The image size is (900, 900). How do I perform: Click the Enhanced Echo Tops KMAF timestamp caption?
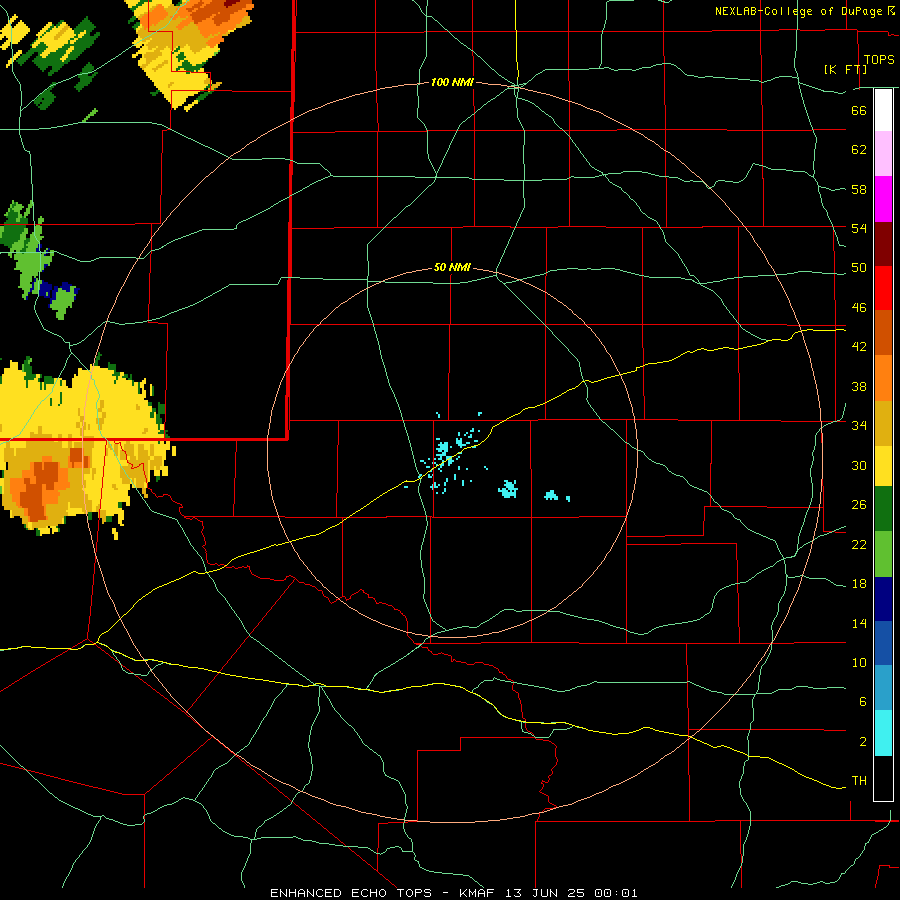tap(453, 893)
